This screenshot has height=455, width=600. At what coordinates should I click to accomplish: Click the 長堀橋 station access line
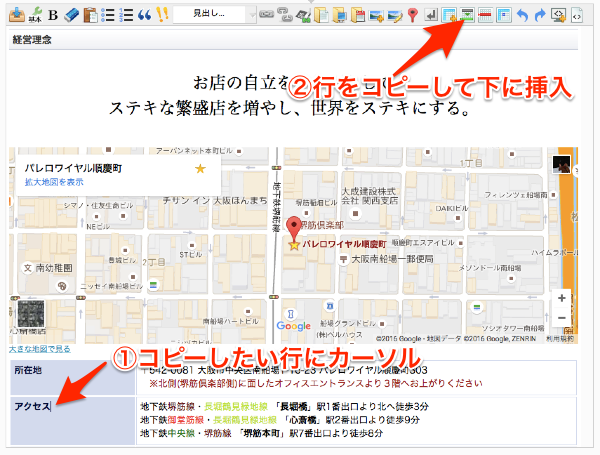[284, 406]
